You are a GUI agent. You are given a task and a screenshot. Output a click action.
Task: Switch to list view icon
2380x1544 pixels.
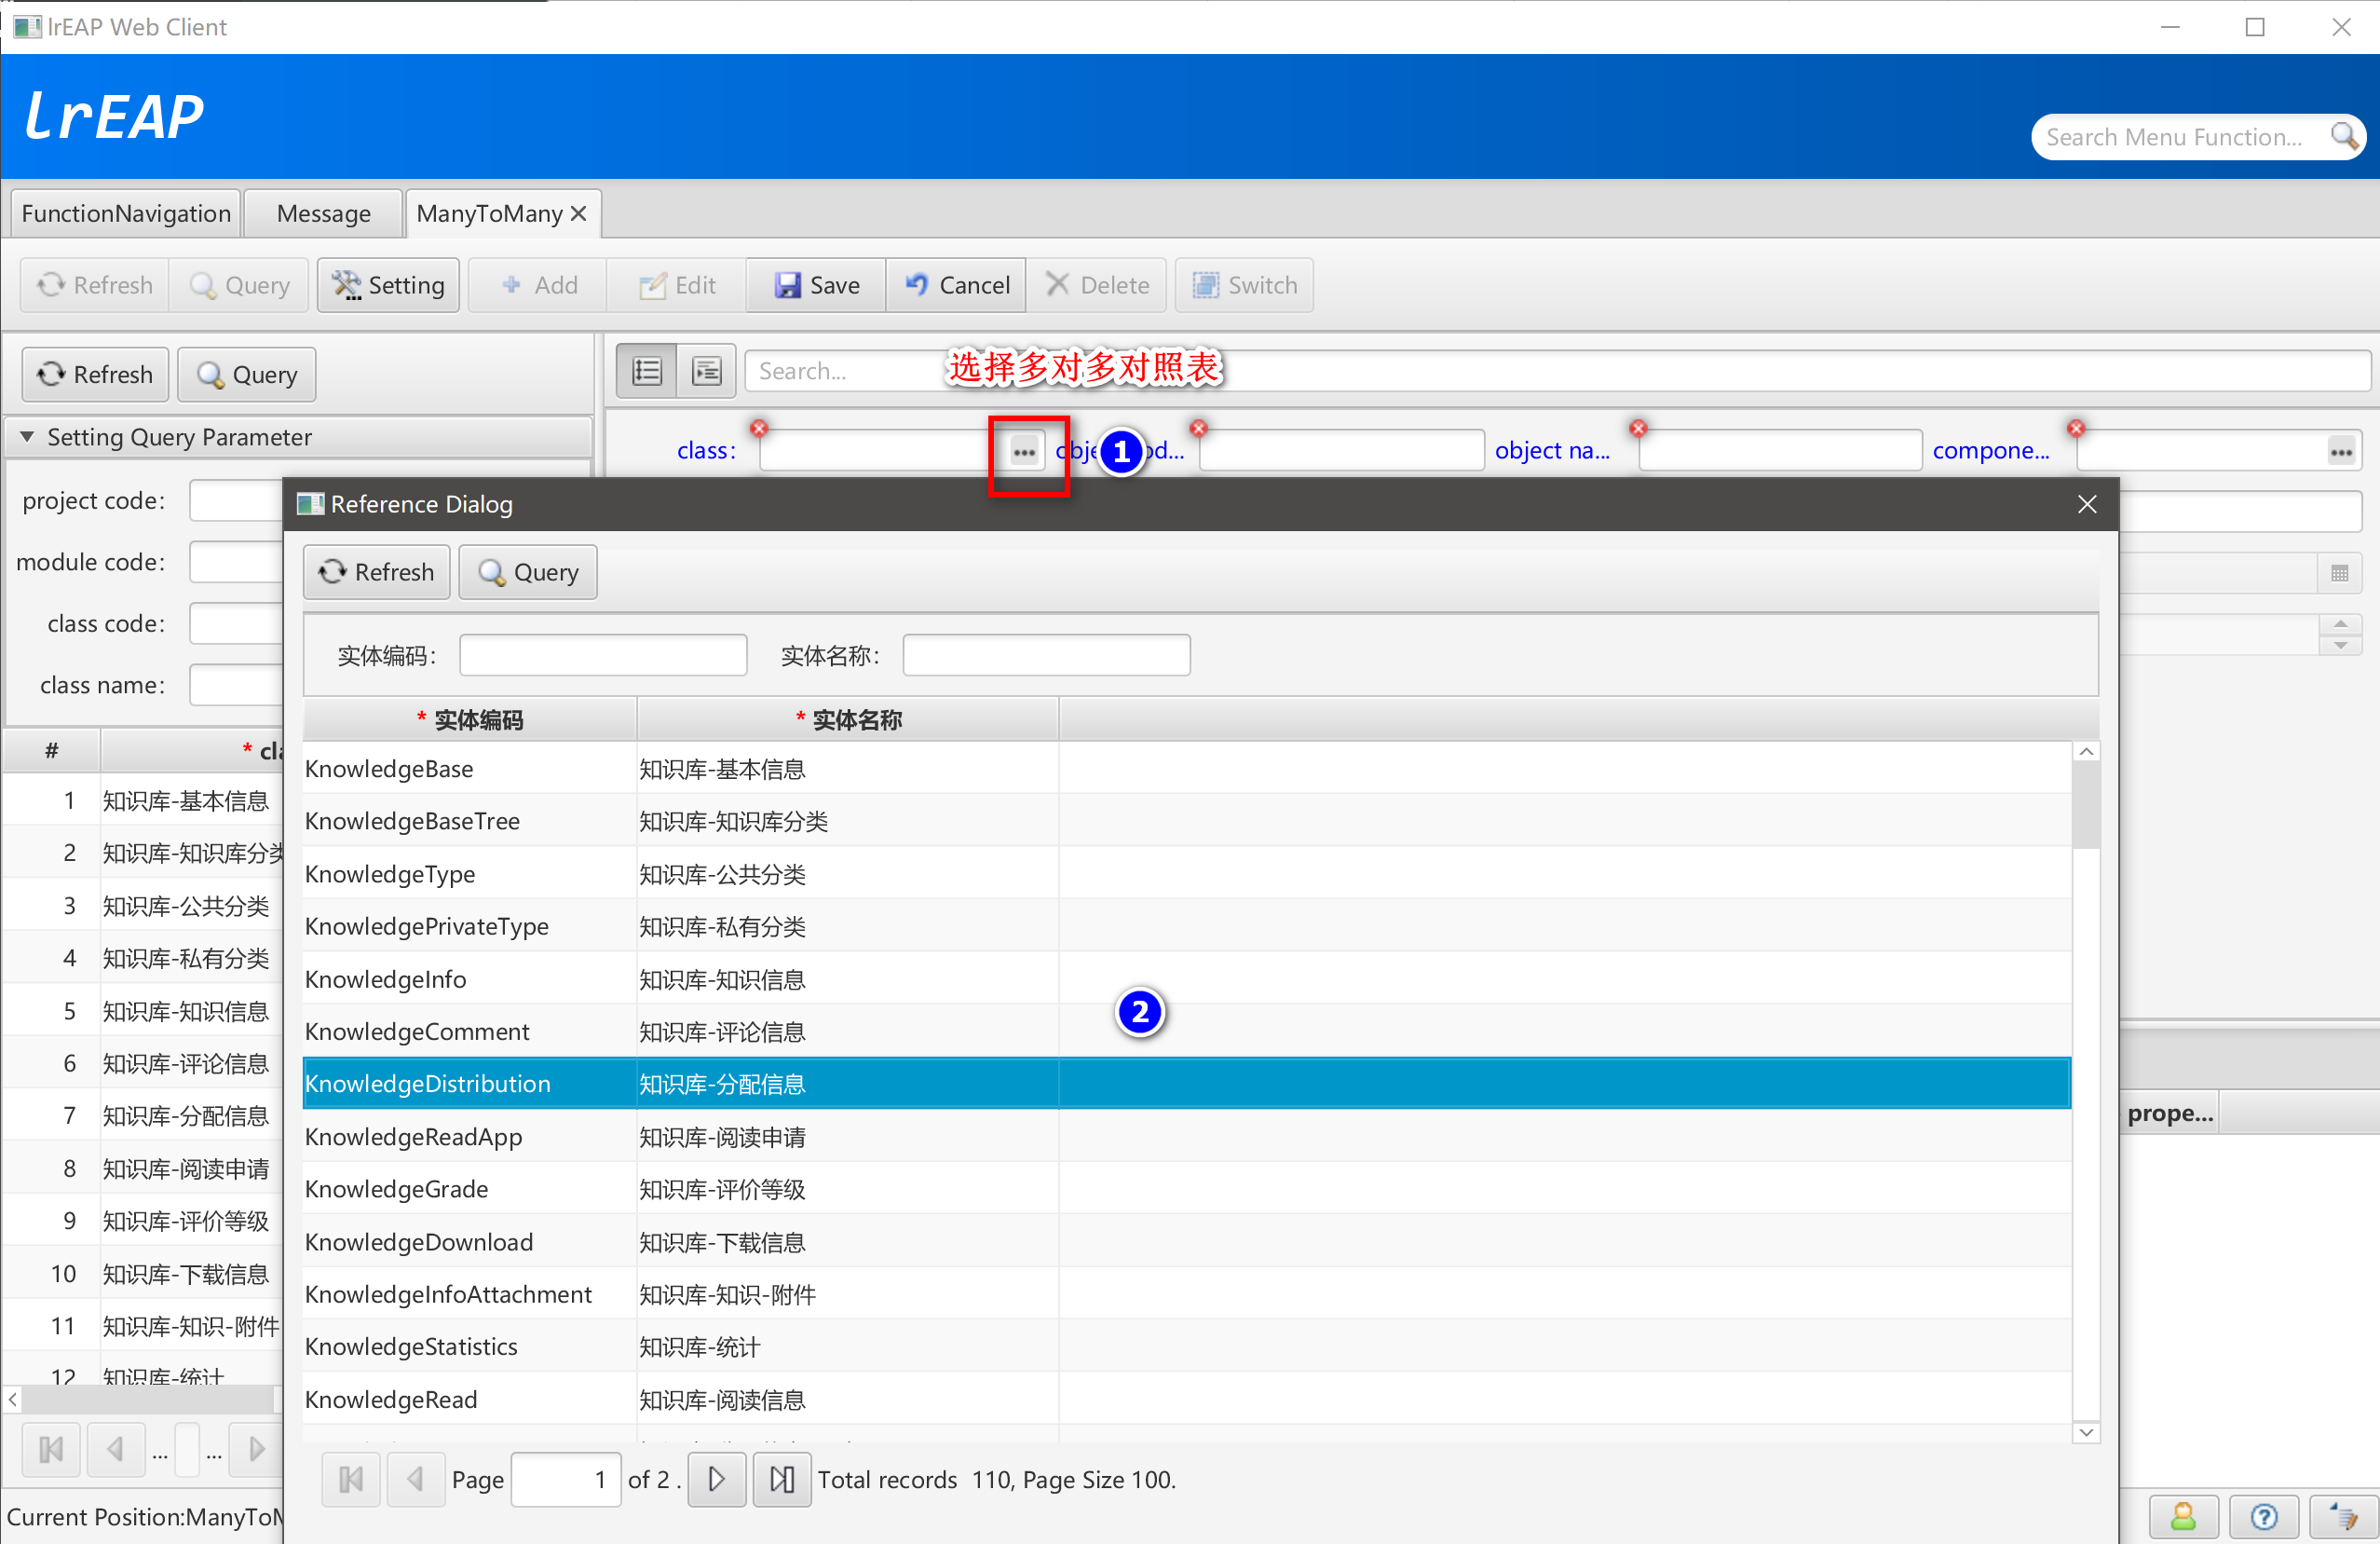[x=647, y=371]
